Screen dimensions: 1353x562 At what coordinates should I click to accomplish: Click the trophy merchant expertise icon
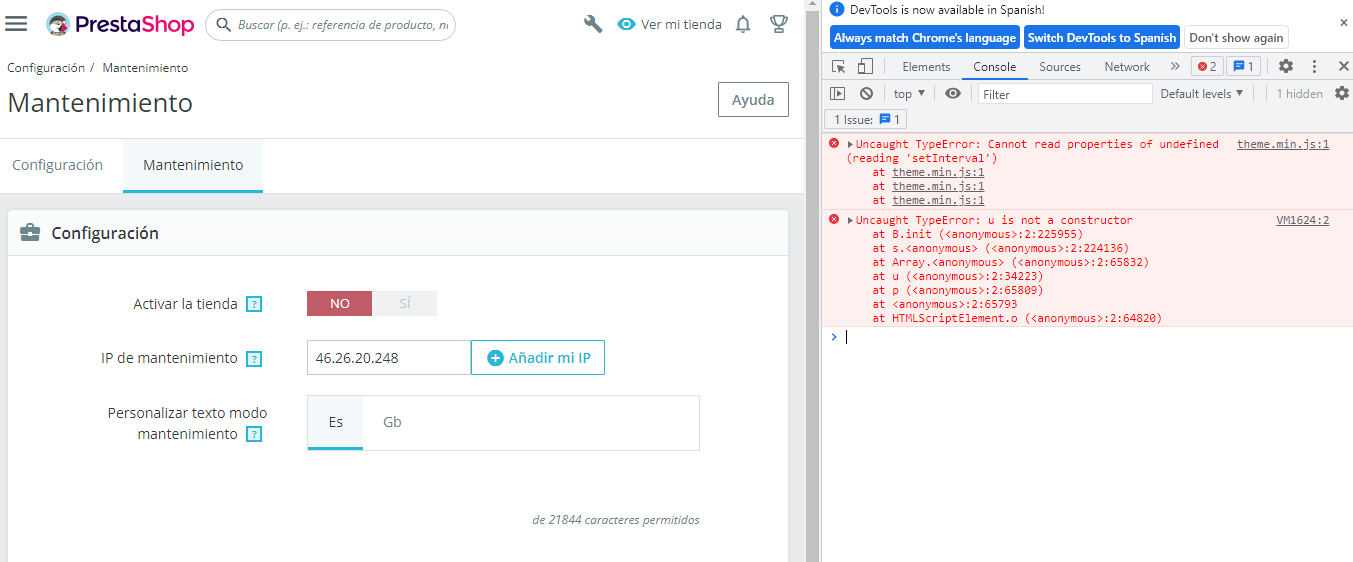779,24
